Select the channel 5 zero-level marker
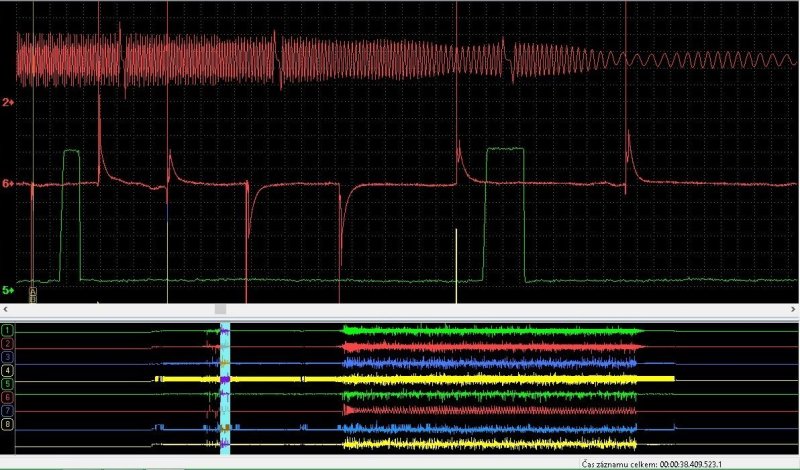Image resolution: width=800 pixels, height=470 pixels. click(8, 290)
